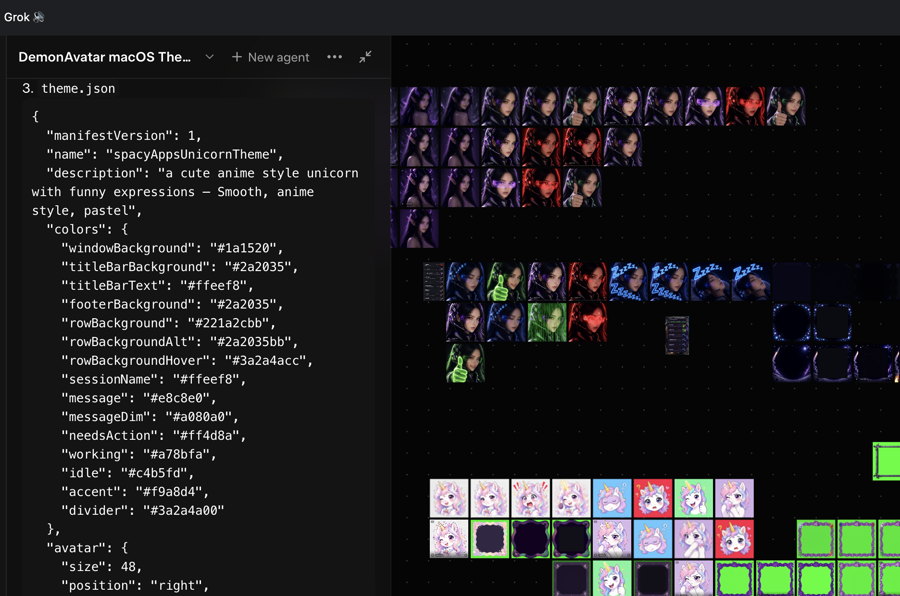The height and width of the screenshot is (596, 900).
Task: Click the "avatar": { line
Action: coord(87,548)
